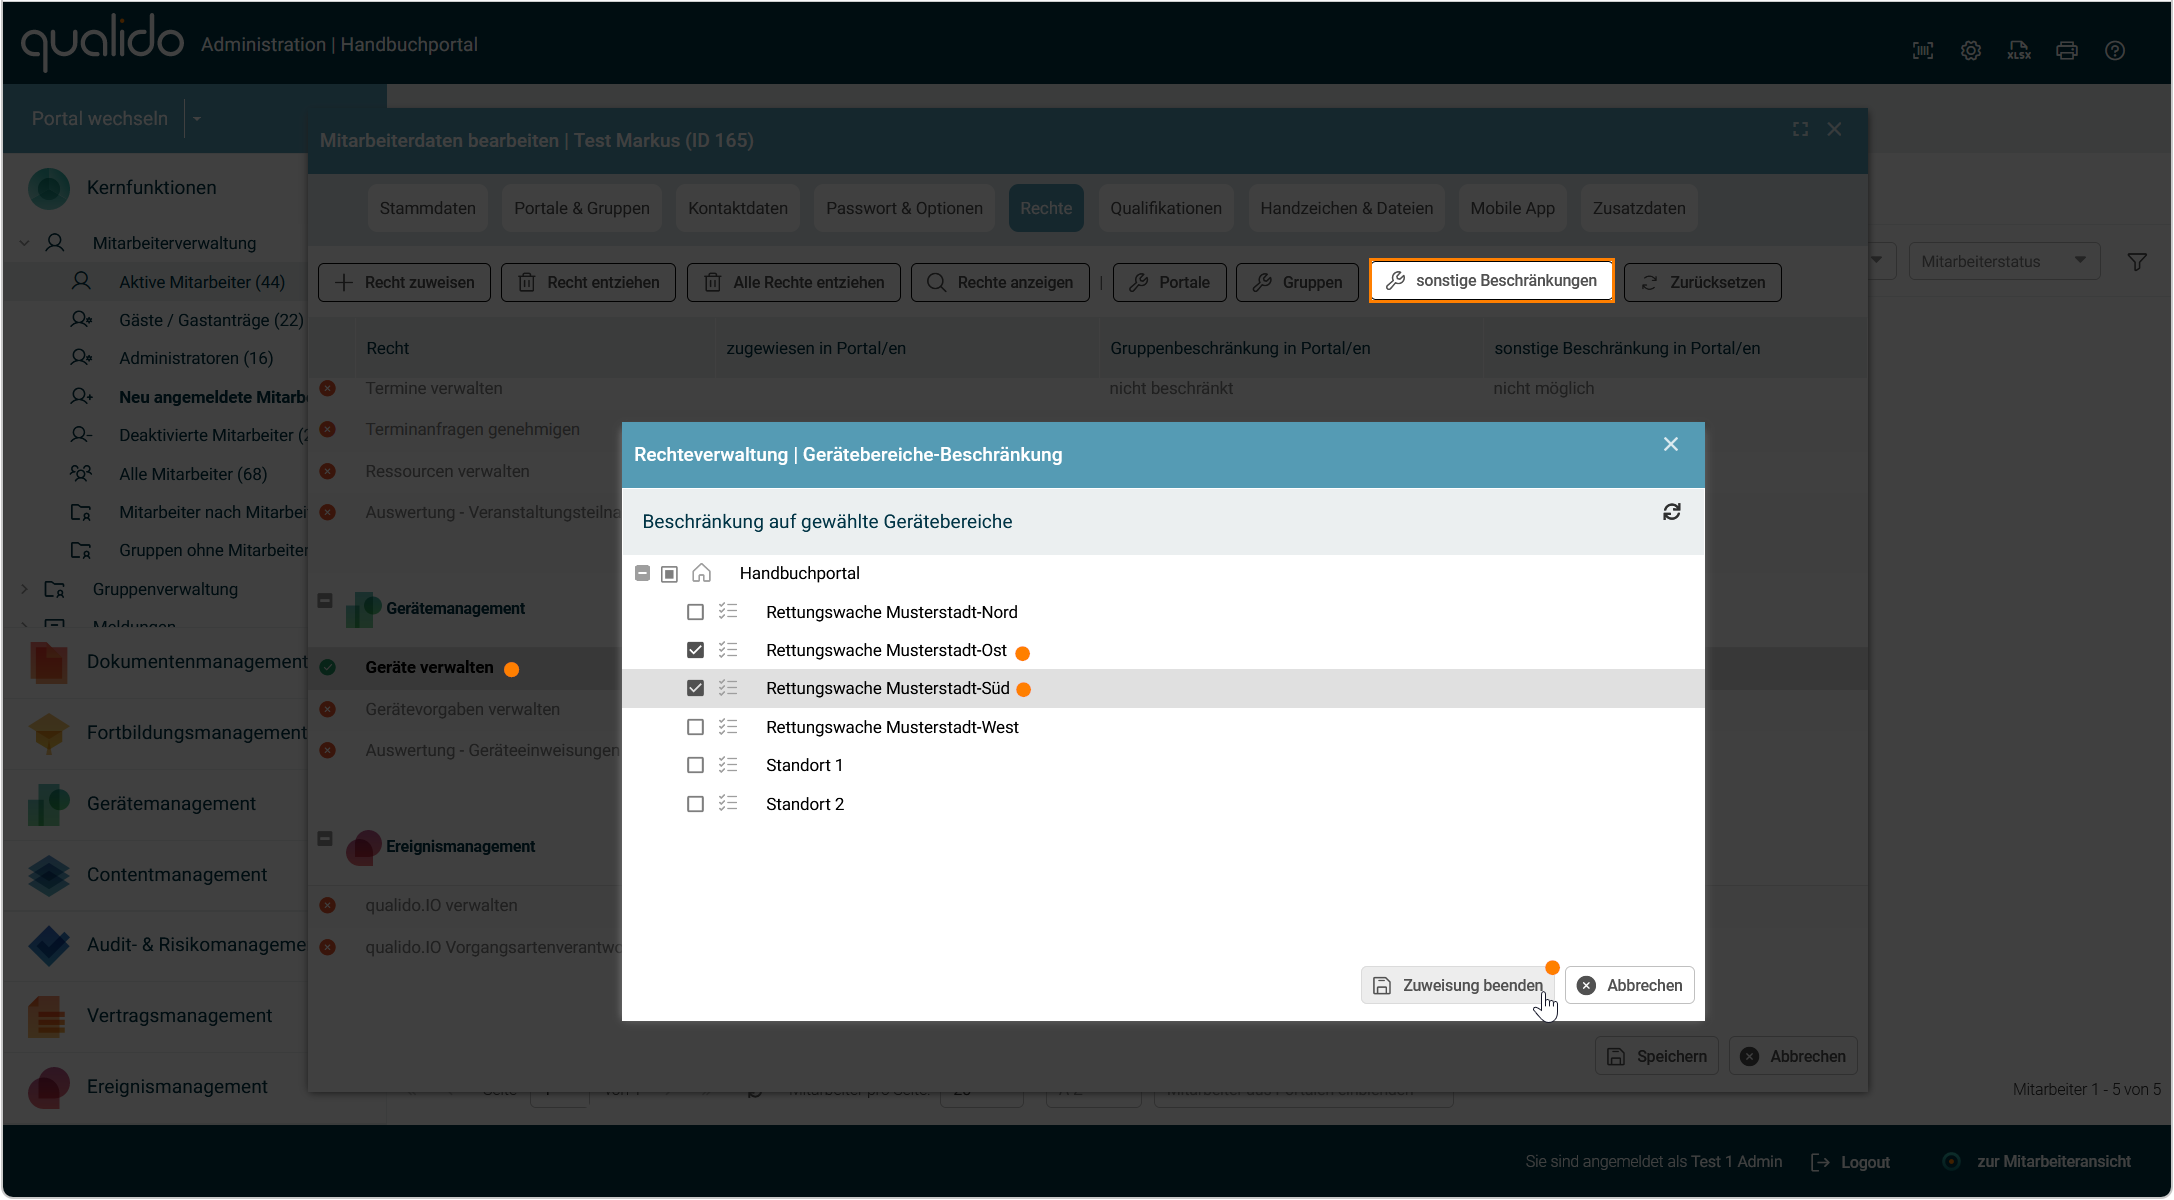Enable the Standort 2 checkbox
2174x1200 pixels.
pos(695,804)
